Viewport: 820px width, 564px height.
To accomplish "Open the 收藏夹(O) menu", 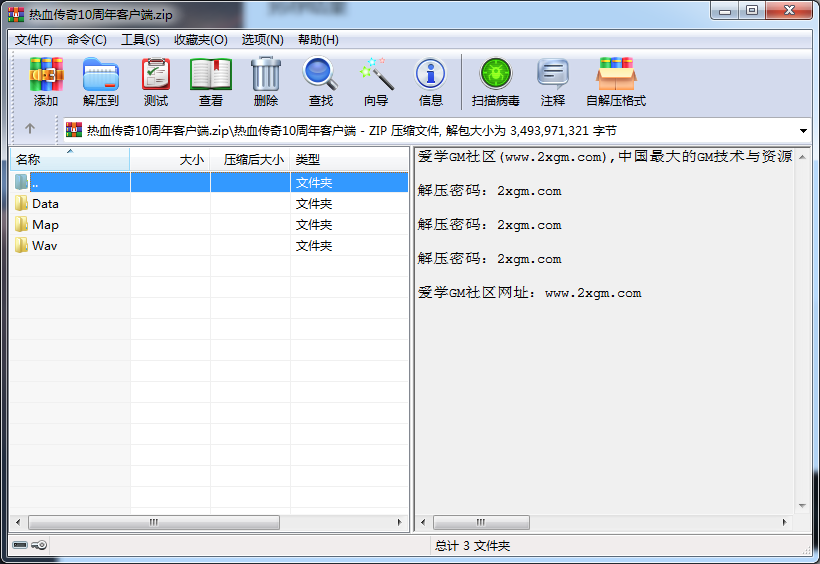I will click(201, 40).
